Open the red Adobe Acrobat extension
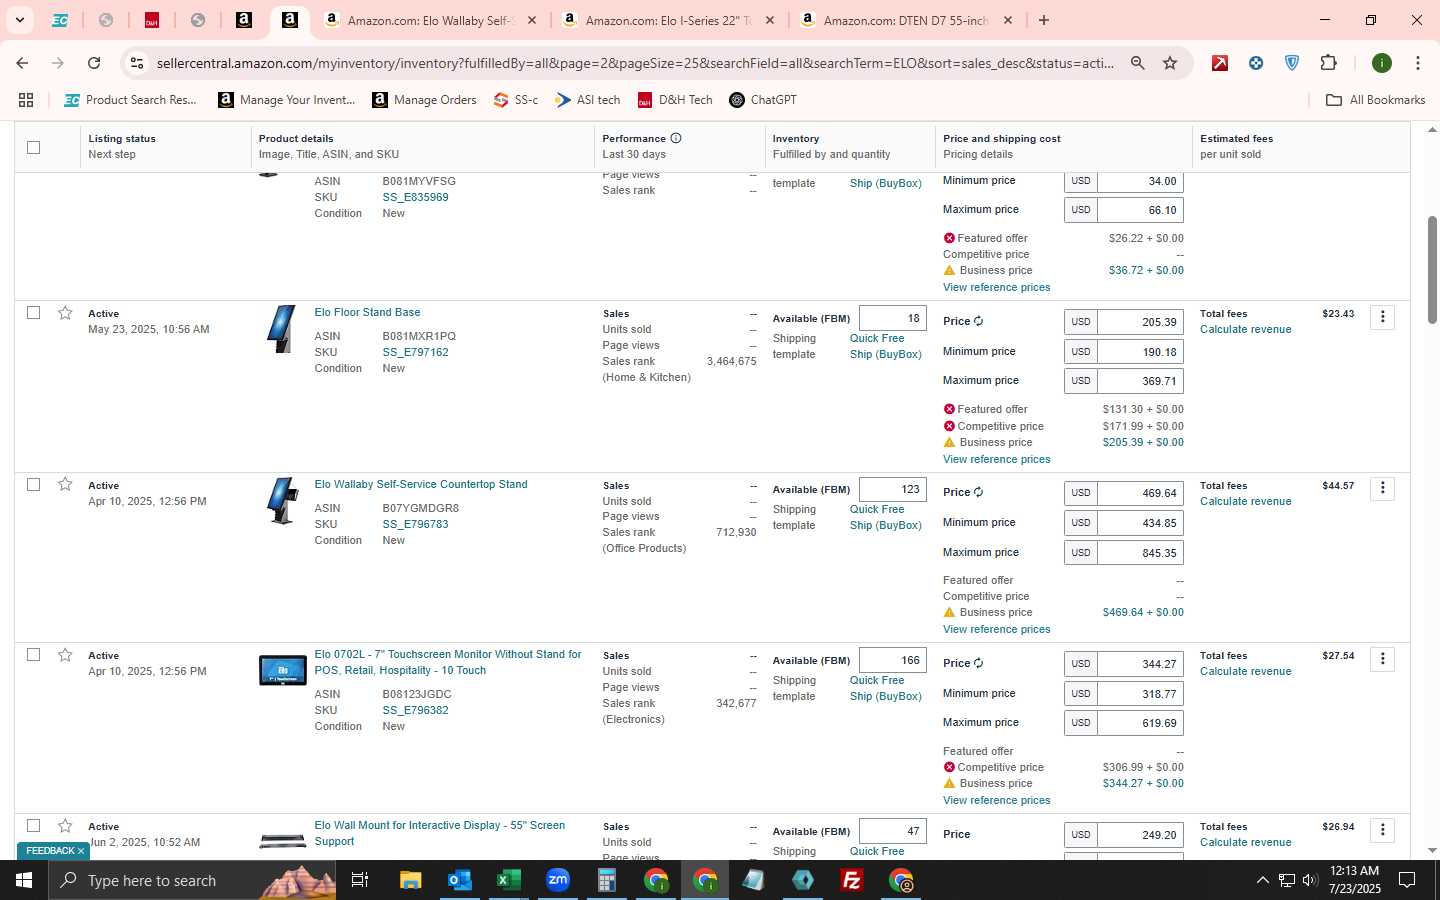 click(x=1220, y=63)
